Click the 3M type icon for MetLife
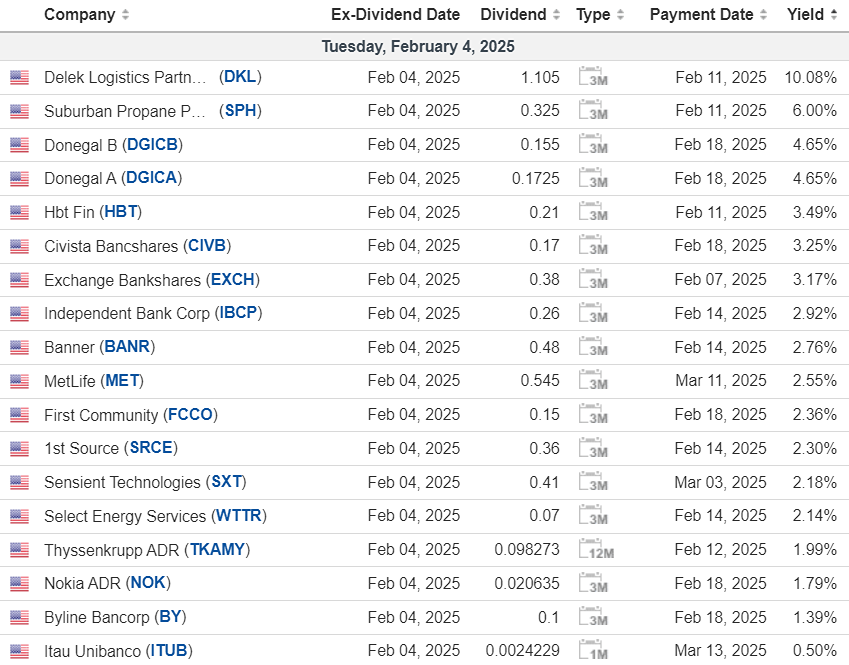This screenshot has height=665, width=849. click(593, 381)
